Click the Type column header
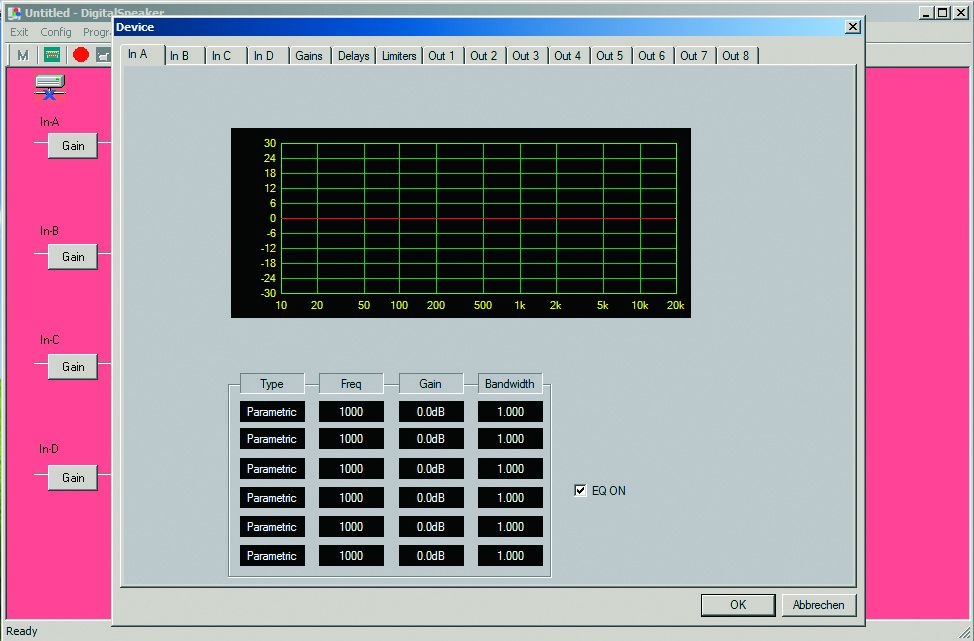Image resolution: width=974 pixels, height=641 pixels. (272, 384)
